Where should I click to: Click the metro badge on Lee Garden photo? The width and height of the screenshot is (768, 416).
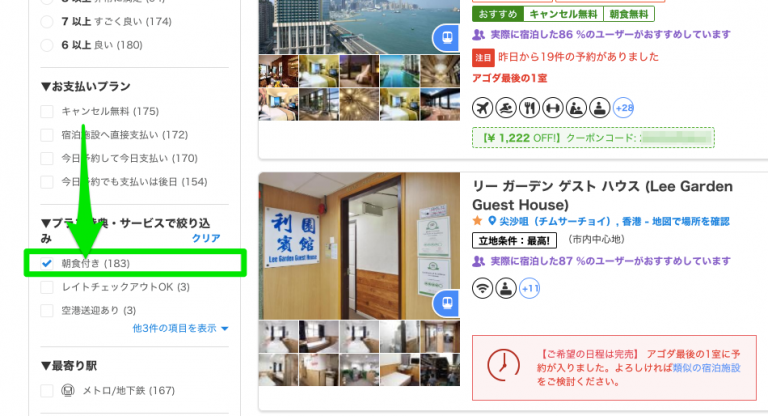coord(446,303)
